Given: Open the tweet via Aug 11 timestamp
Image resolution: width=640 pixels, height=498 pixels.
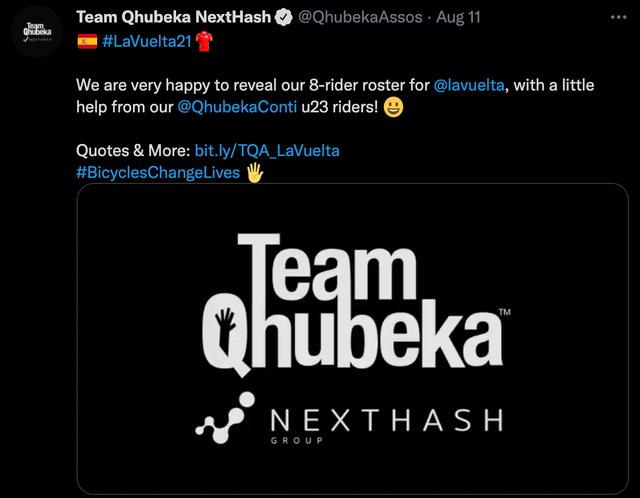Looking at the screenshot, I should [x=458, y=17].
